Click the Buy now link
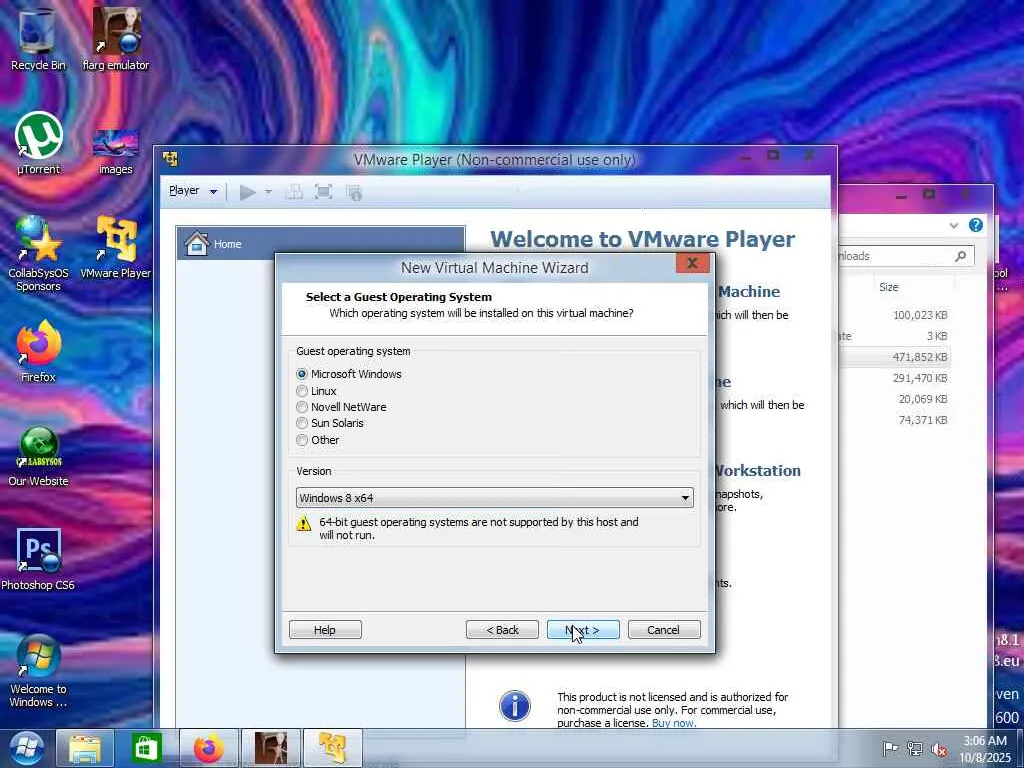Viewport: 1024px width, 768px height. pos(673,723)
